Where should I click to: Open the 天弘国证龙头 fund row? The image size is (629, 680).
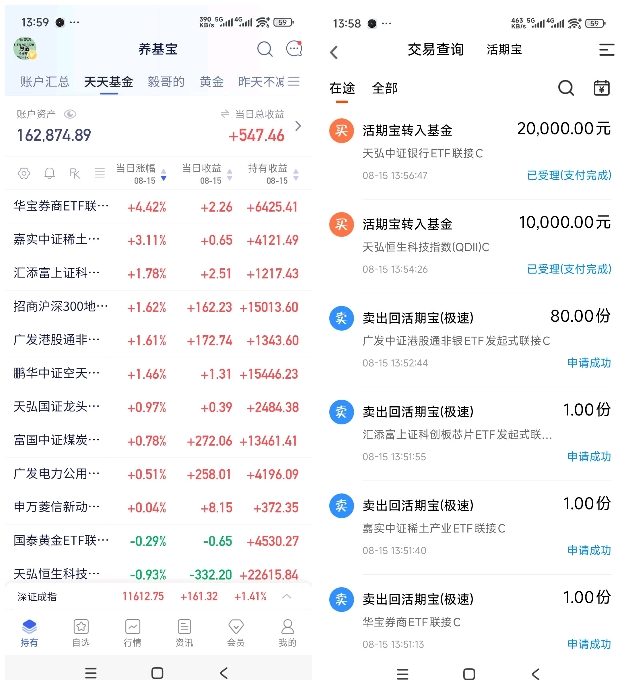point(158,407)
